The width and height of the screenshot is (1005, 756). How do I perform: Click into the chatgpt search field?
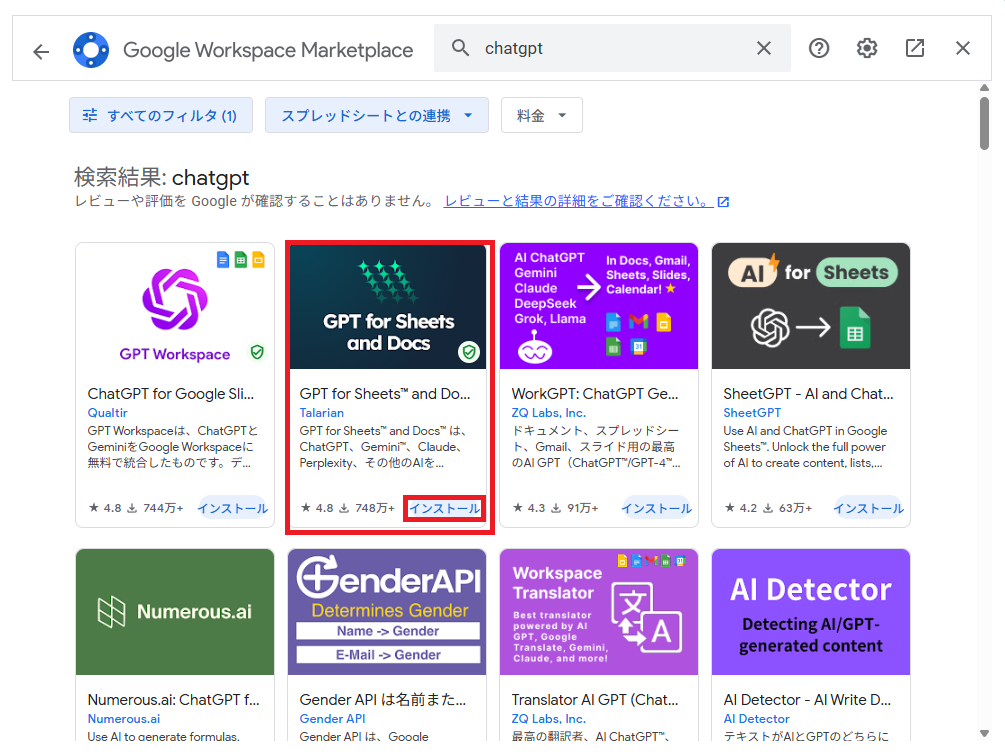(612, 48)
